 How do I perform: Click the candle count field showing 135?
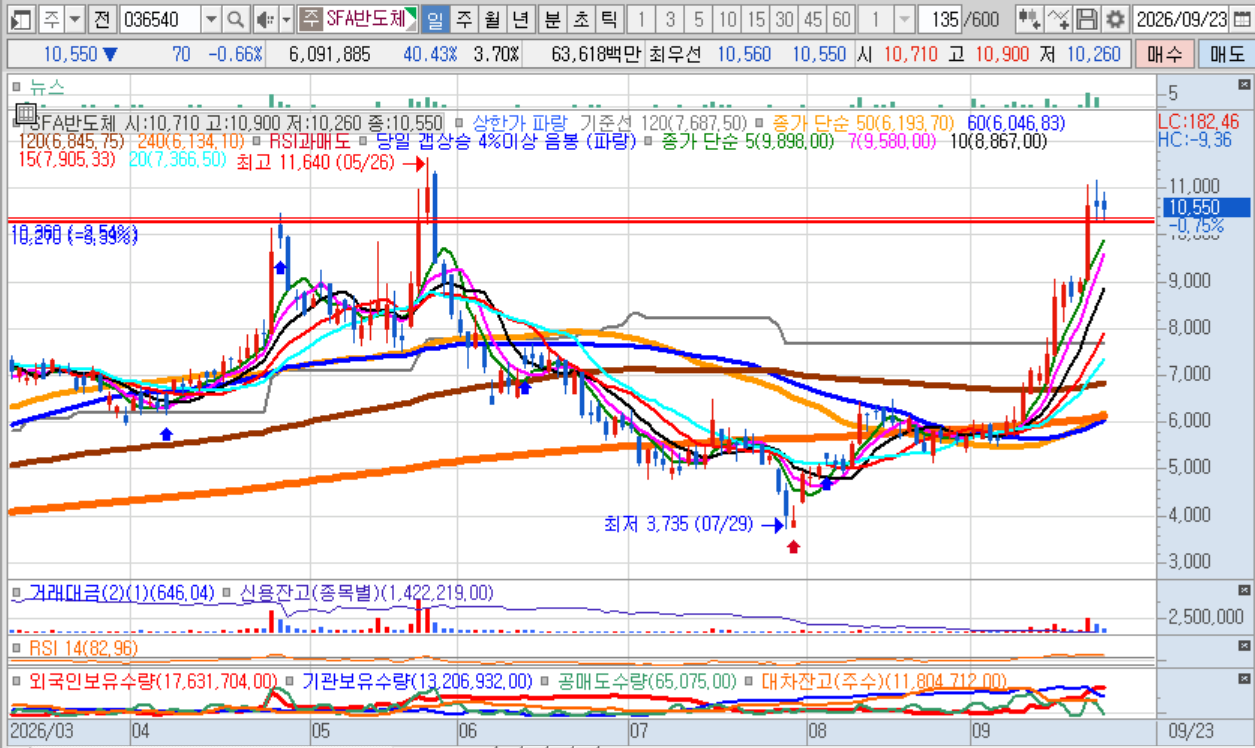pos(939,19)
